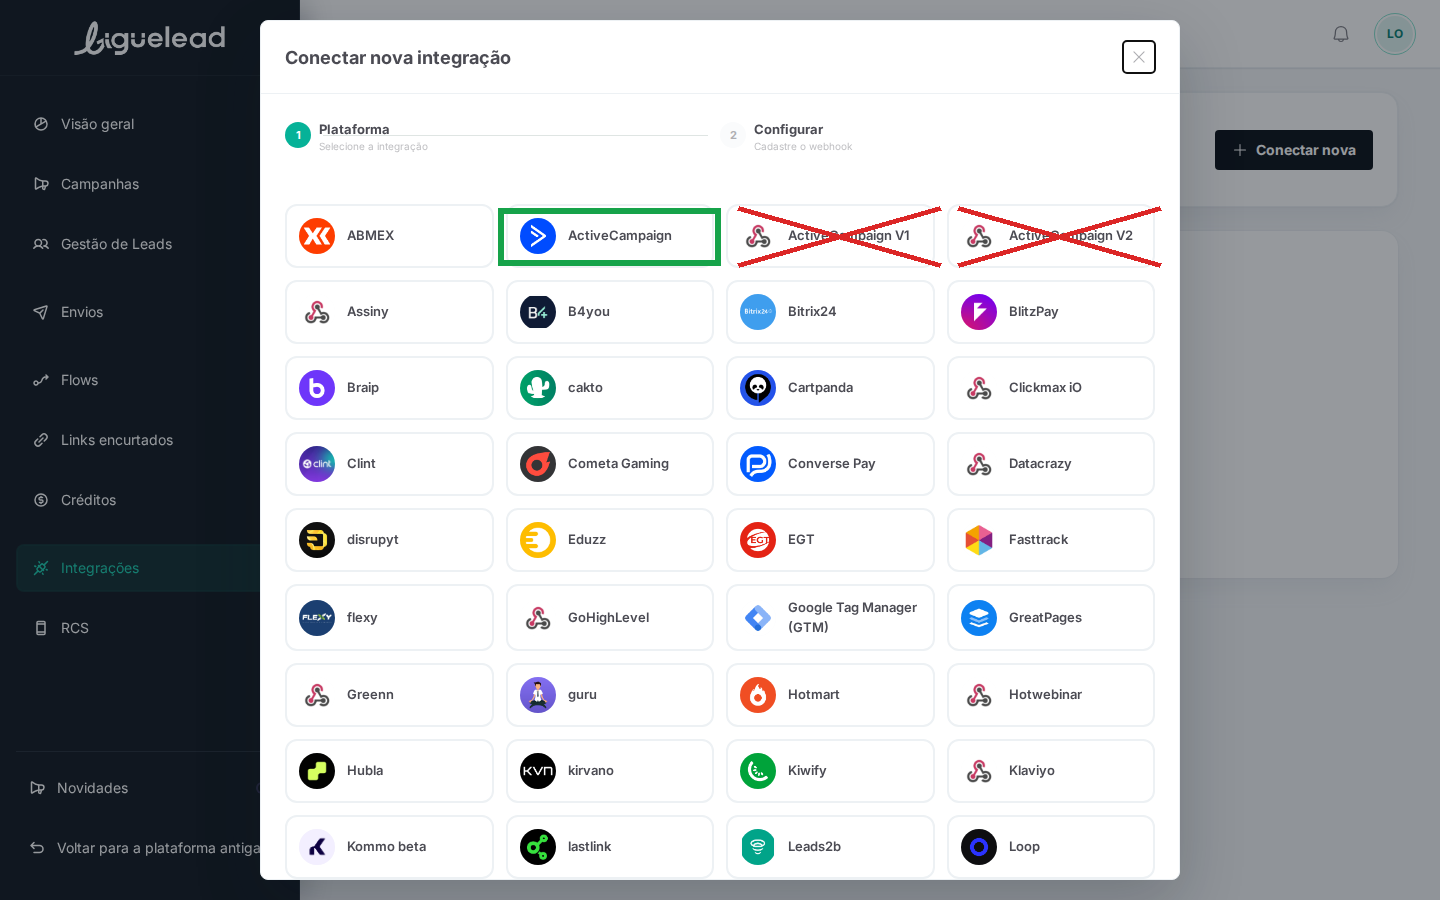
Task: Choose the cakto cactus icon
Action: click(538, 388)
